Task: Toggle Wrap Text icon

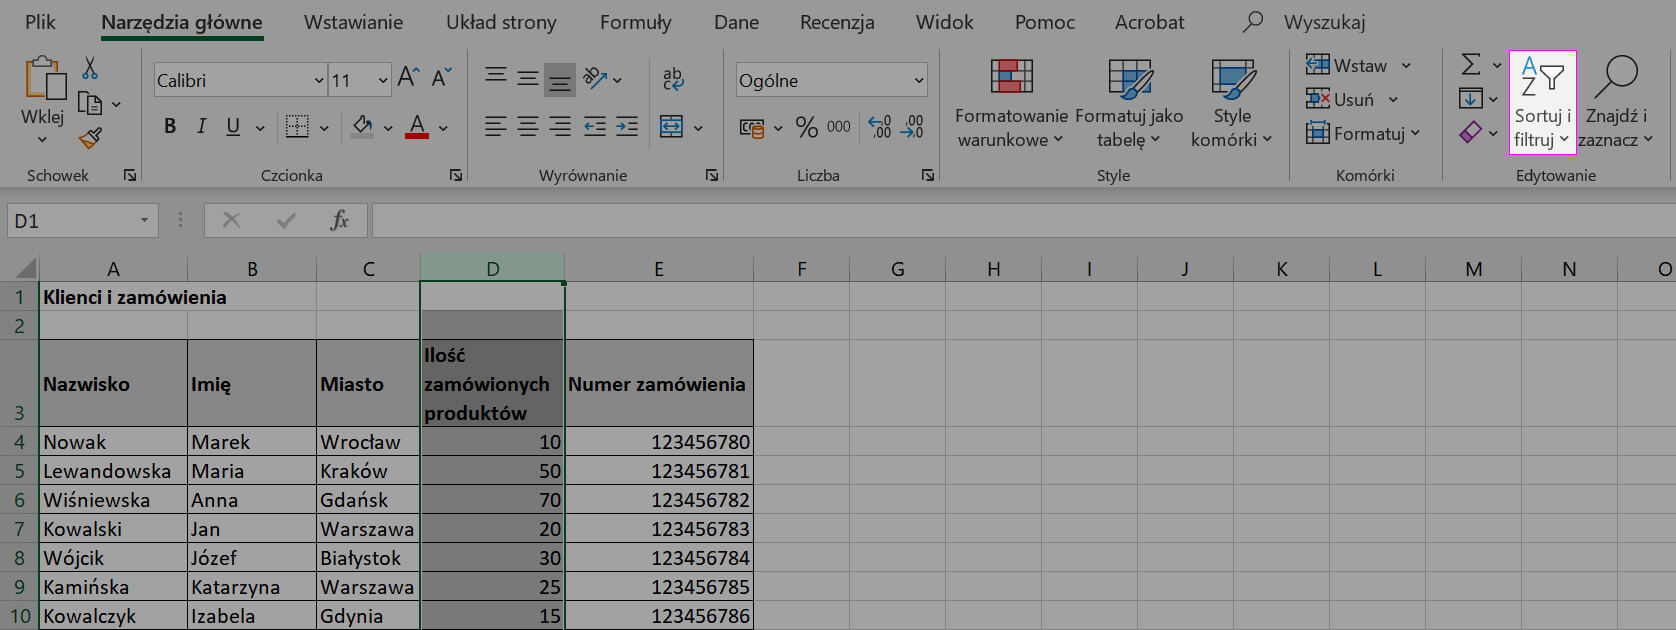Action: pos(673,78)
